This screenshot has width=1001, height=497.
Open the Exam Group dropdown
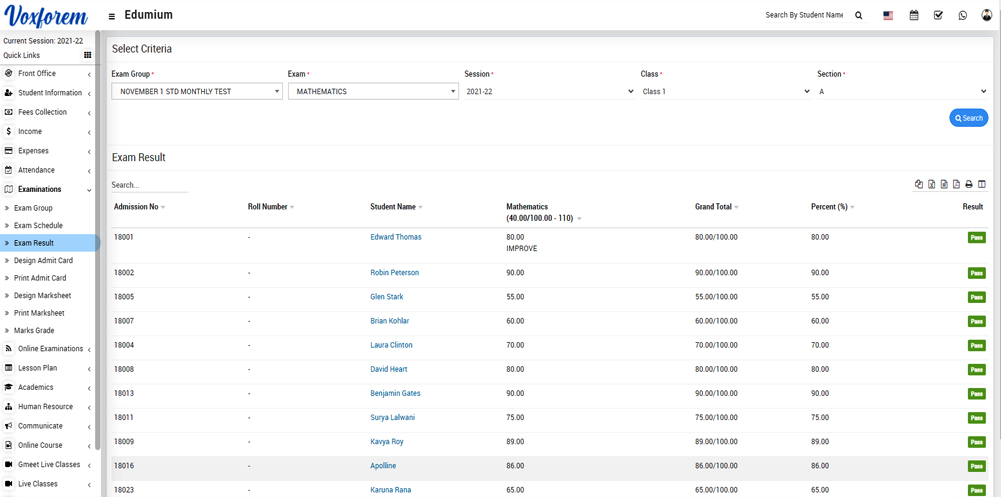click(196, 92)
